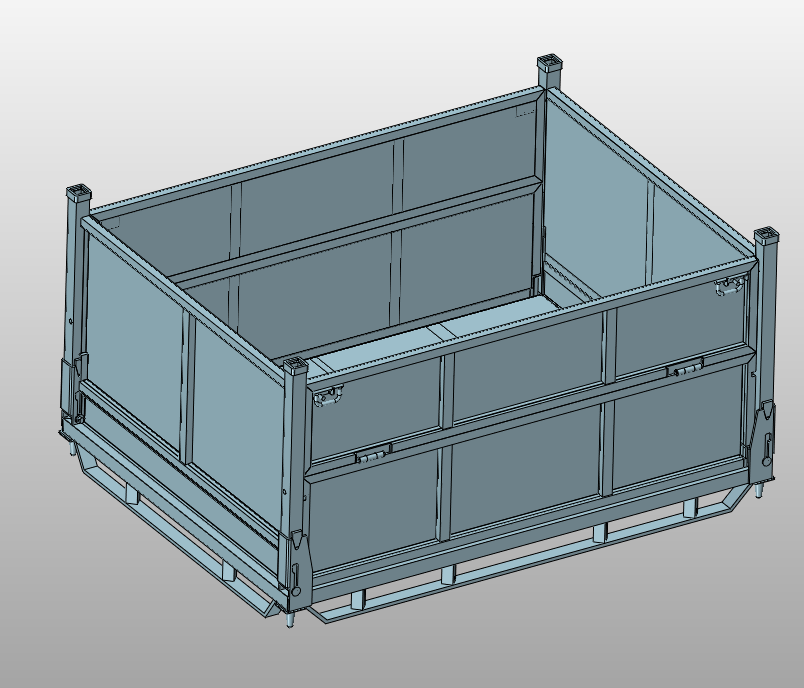Screen dimensions: 804x688
Task: Click the stacking cap on the nearest front corner post
Action: pos(295,367)
